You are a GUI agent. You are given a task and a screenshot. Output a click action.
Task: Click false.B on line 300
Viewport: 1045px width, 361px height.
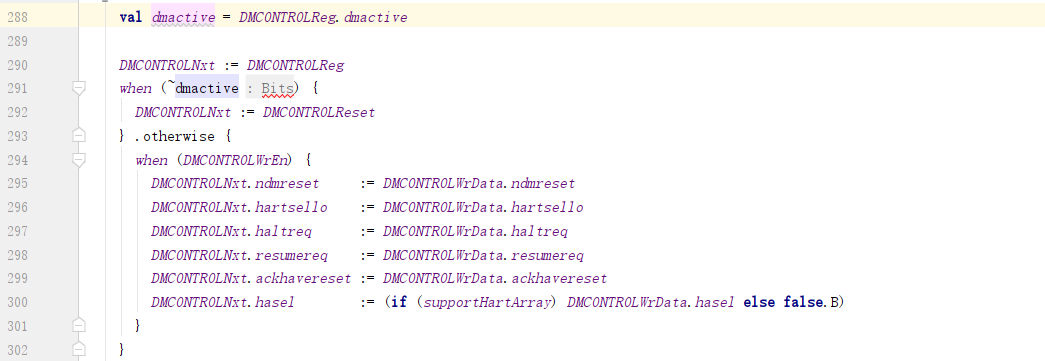810,302
